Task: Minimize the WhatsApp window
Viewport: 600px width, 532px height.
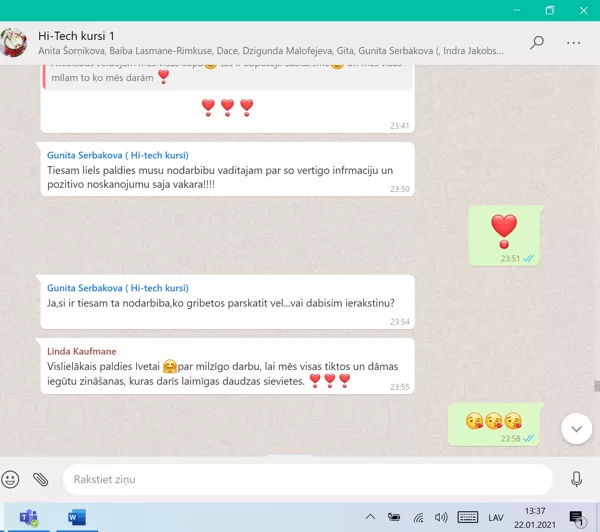Action: coord(517,10)
